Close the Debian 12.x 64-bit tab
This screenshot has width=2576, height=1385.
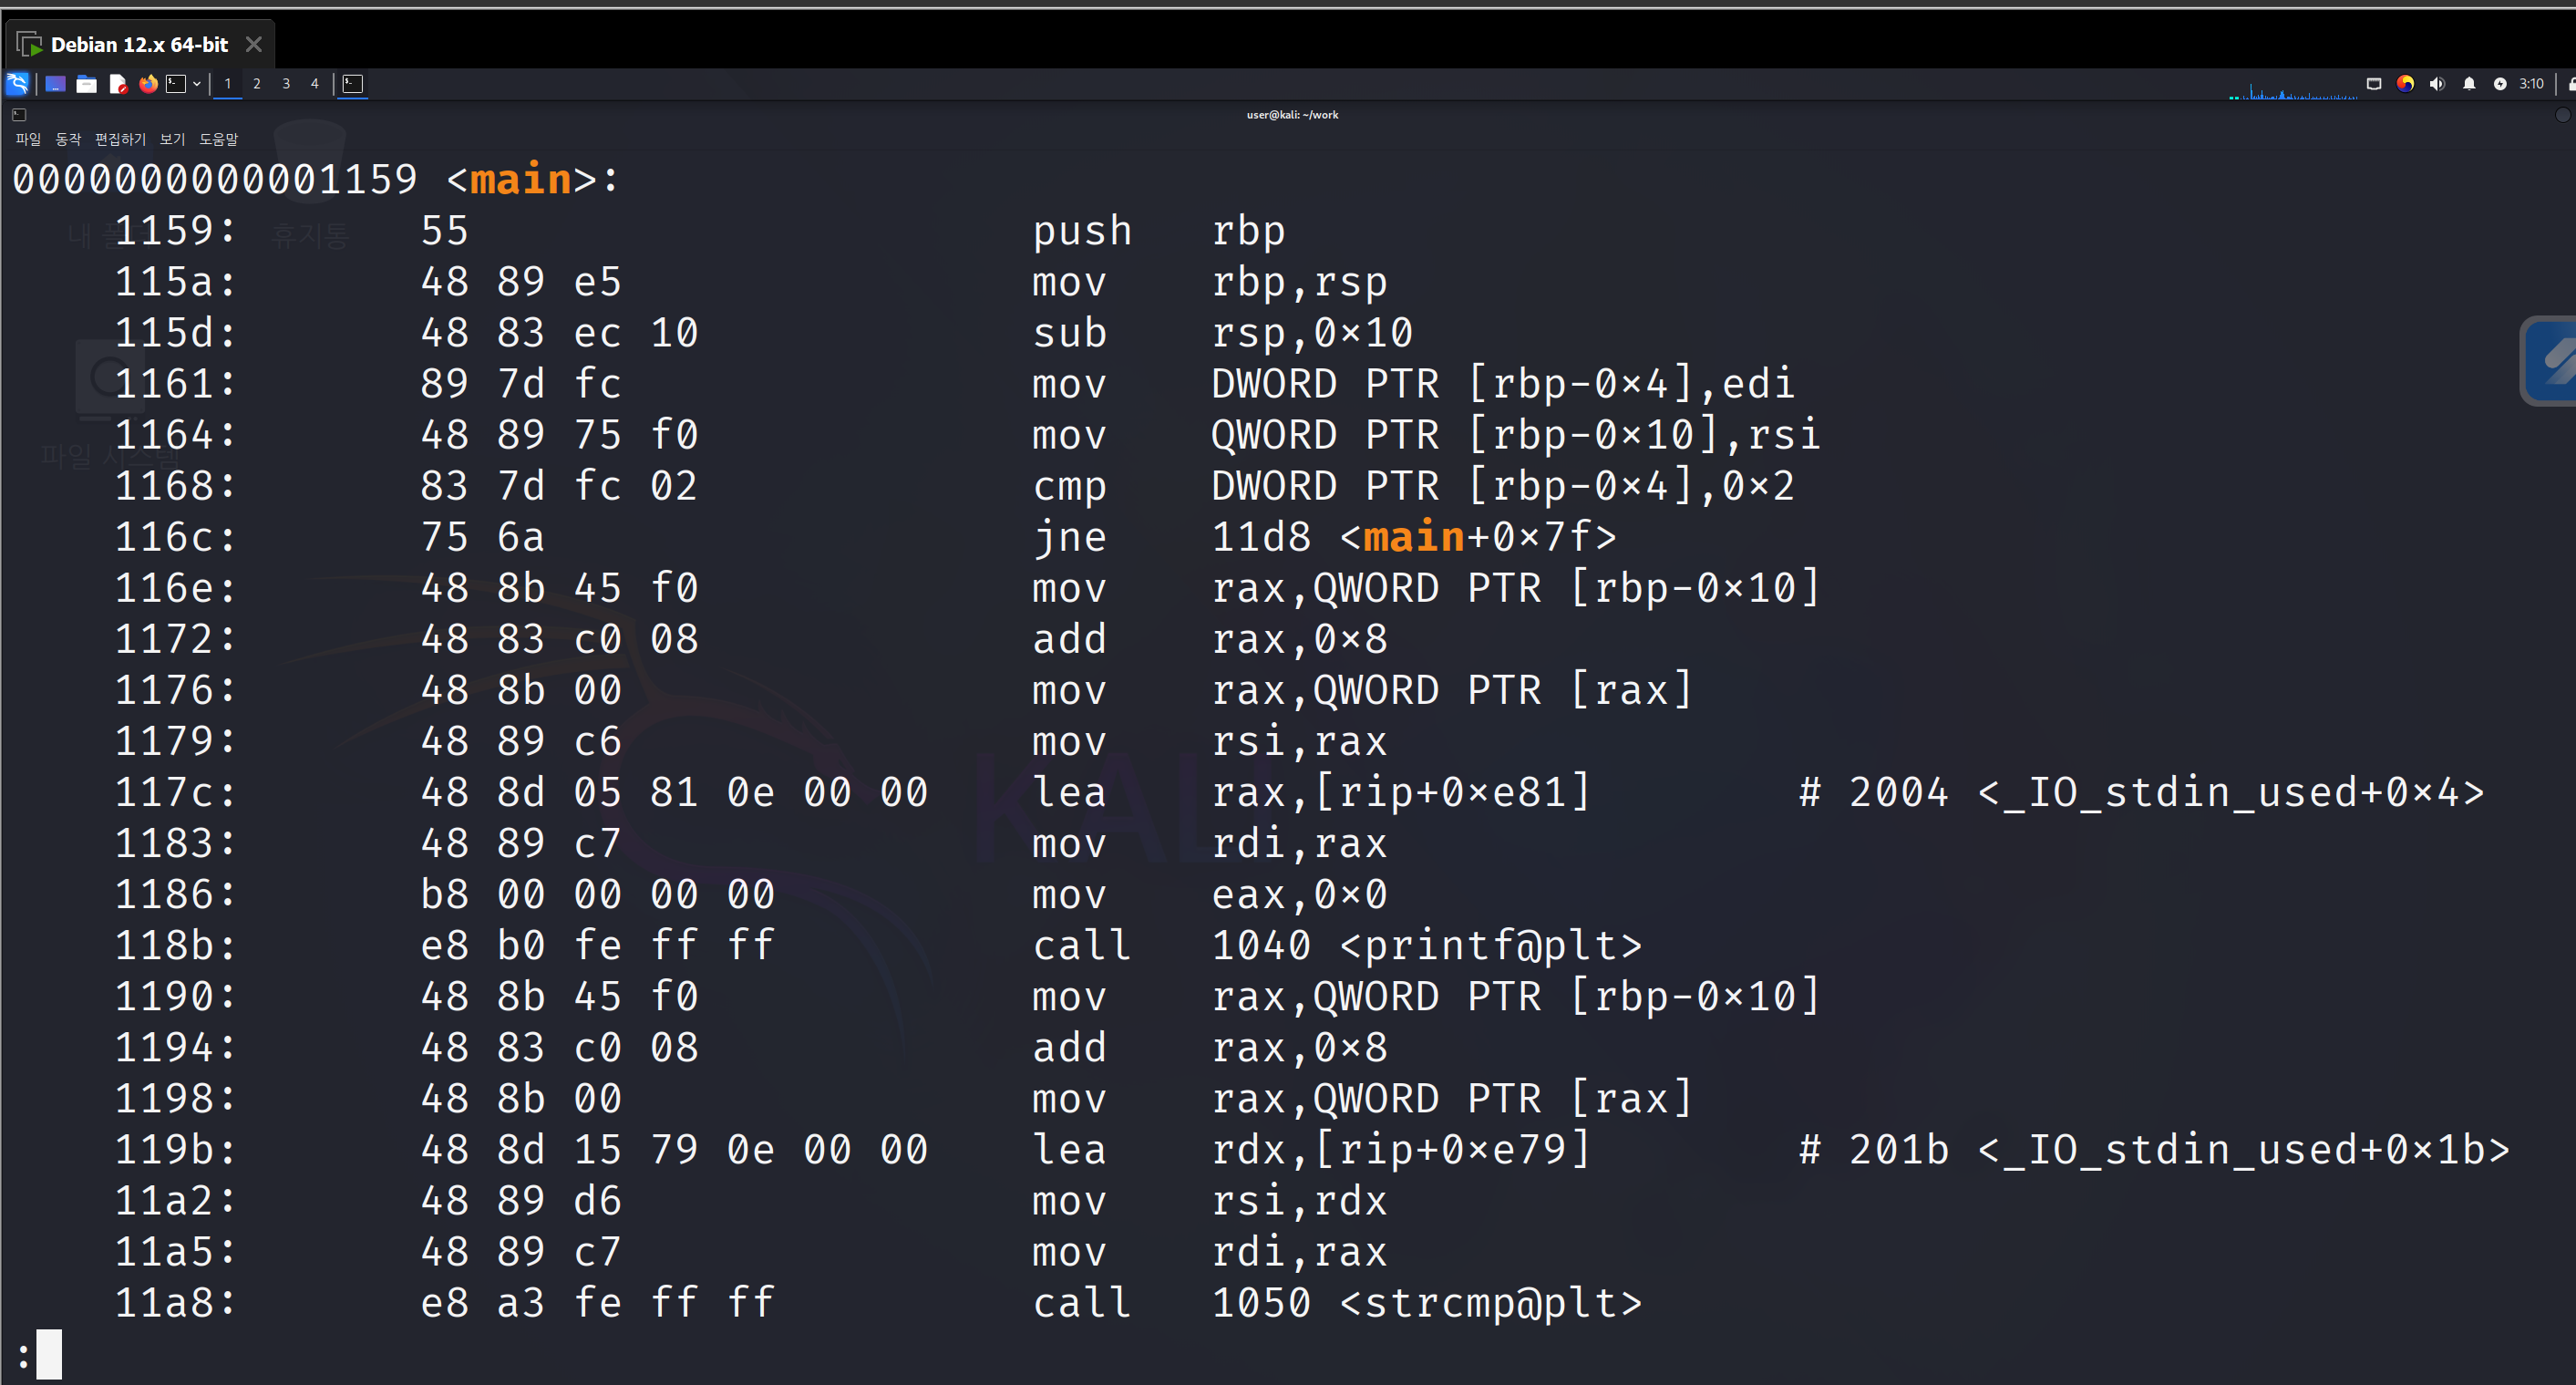click(254, 45)
